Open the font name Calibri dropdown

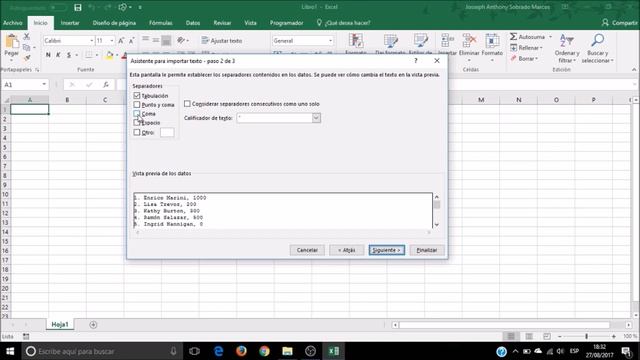tap(91, 40)
